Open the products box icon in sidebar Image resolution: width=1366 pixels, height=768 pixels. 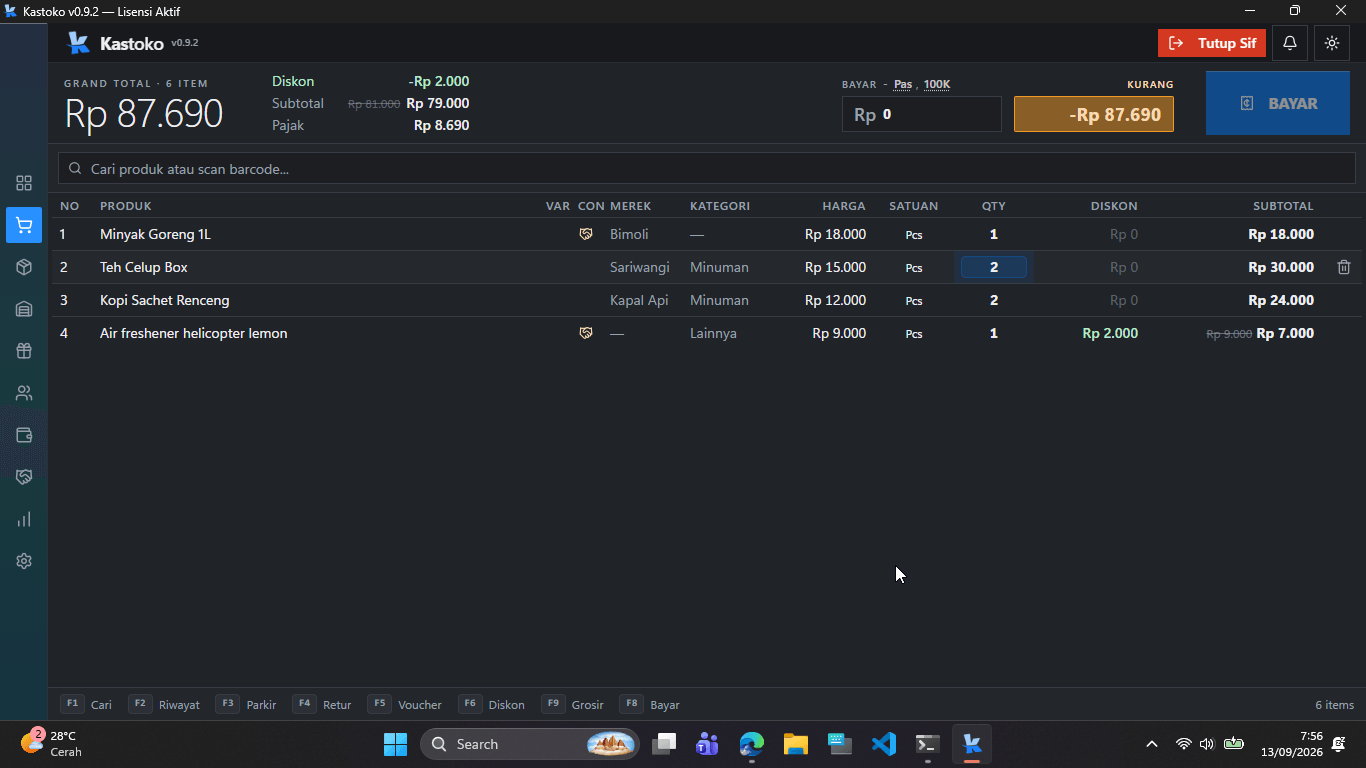point(24,267)
